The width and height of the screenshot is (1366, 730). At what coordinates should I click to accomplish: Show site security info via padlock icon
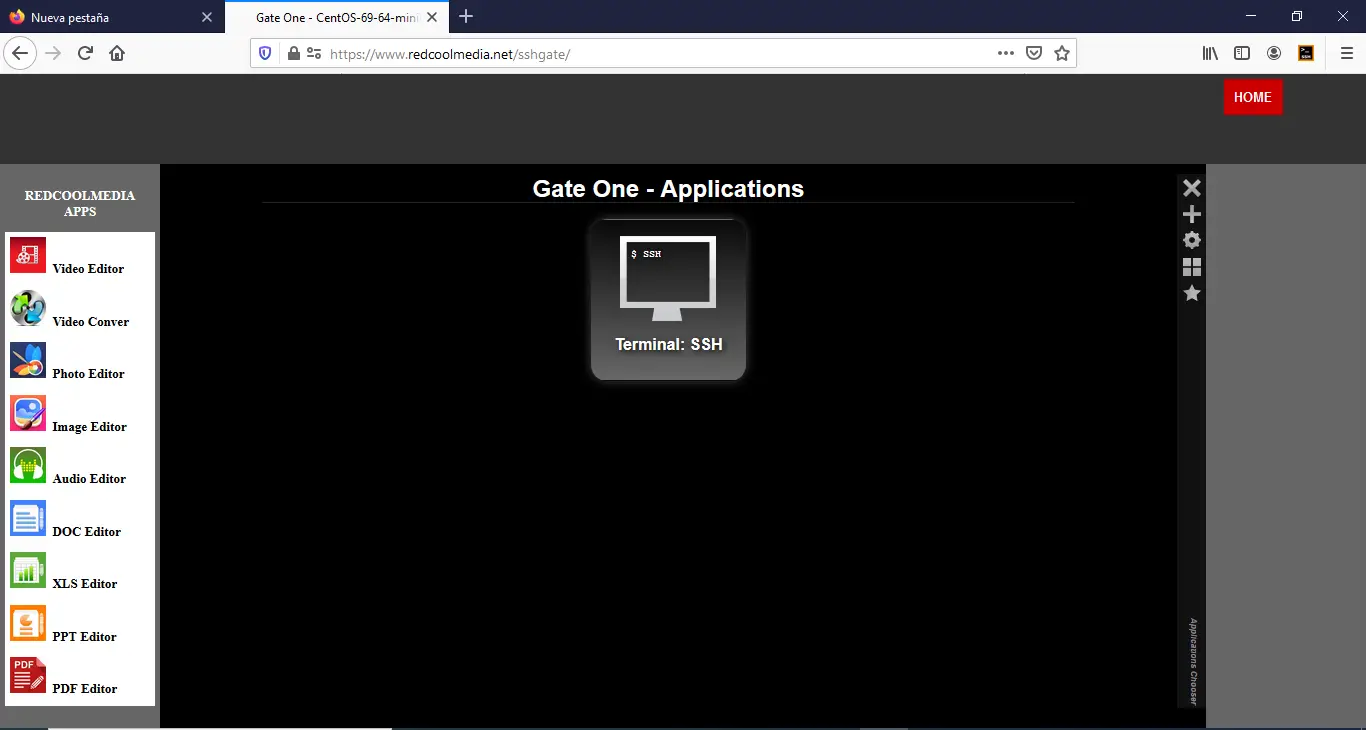[x=294, y=53]
